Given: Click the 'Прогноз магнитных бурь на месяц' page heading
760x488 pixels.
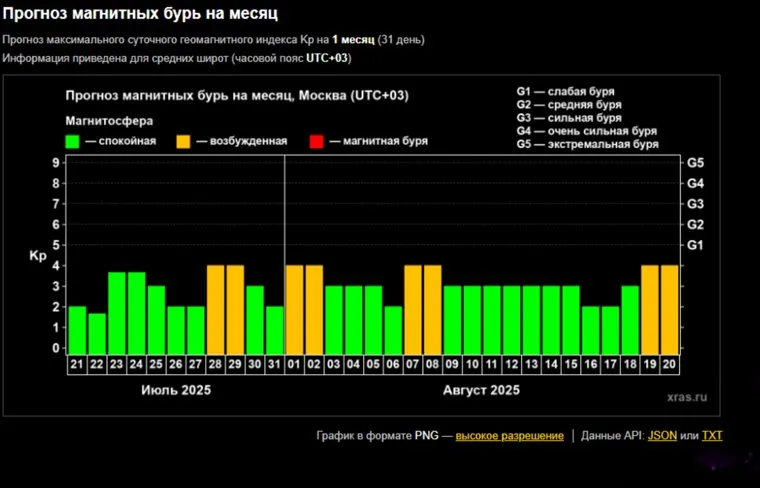Looking at the screenshot, I should 139,14.
